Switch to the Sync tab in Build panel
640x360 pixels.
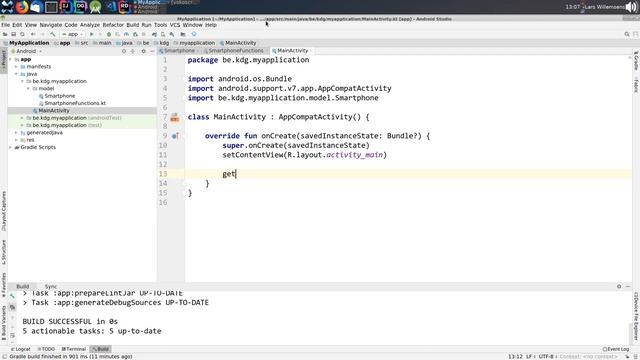(51, 287)
